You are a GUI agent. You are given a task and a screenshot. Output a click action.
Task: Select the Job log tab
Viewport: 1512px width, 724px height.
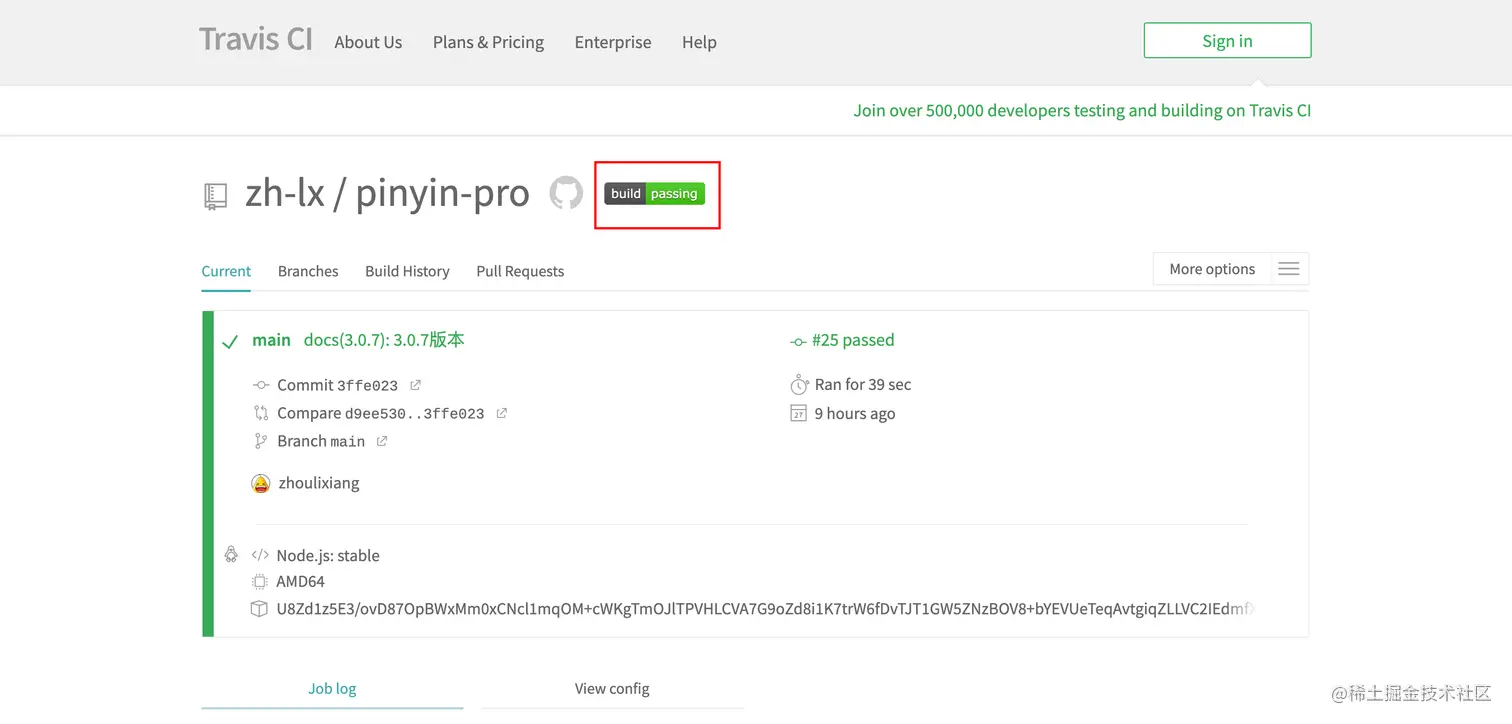click(x=332, y=689)
